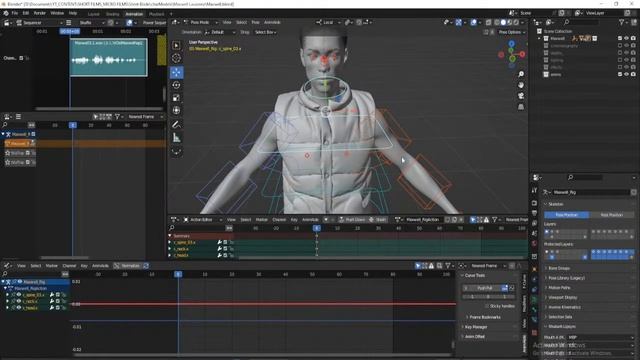This screenshot has width=640, height=360.
Task: Toggle visibility eye of last outliner collection
Action: 626,74
